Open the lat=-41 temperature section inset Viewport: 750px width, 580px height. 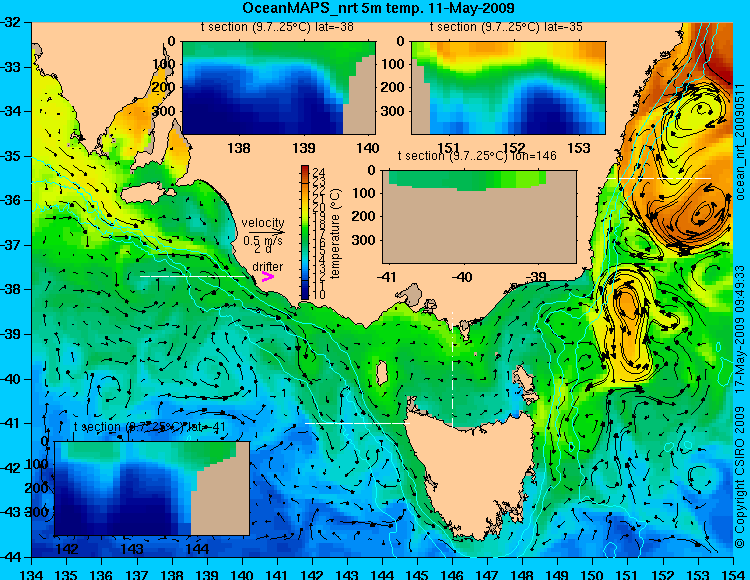click(x=152, y=488)
